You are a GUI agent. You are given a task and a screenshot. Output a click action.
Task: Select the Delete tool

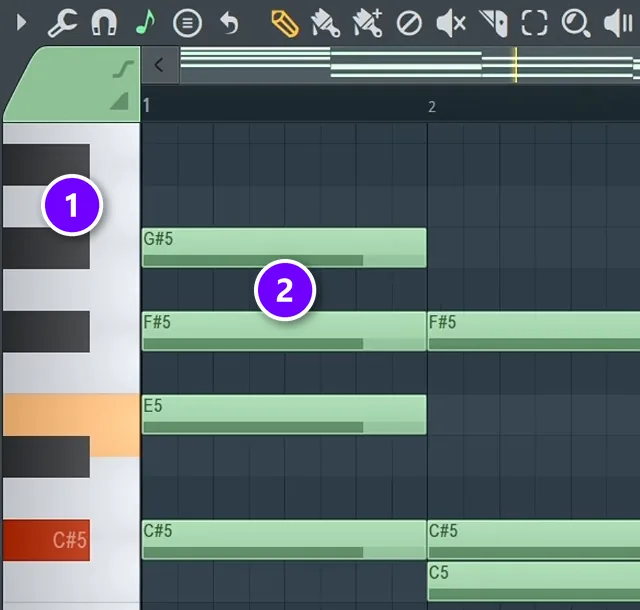pos(409,23)
